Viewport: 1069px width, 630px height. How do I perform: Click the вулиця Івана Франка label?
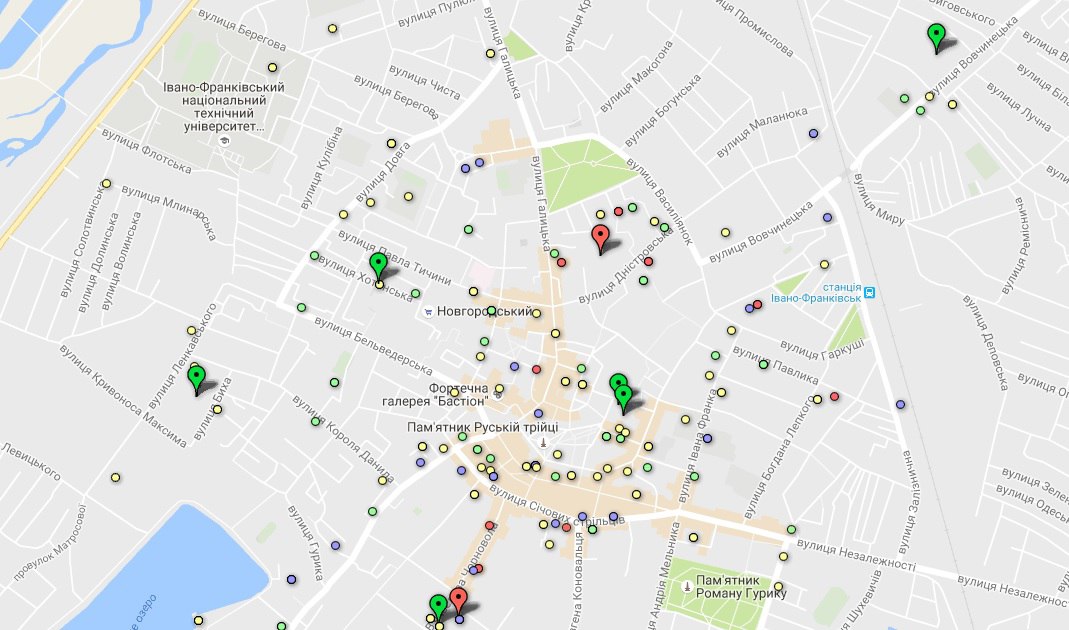pos(699,447)
